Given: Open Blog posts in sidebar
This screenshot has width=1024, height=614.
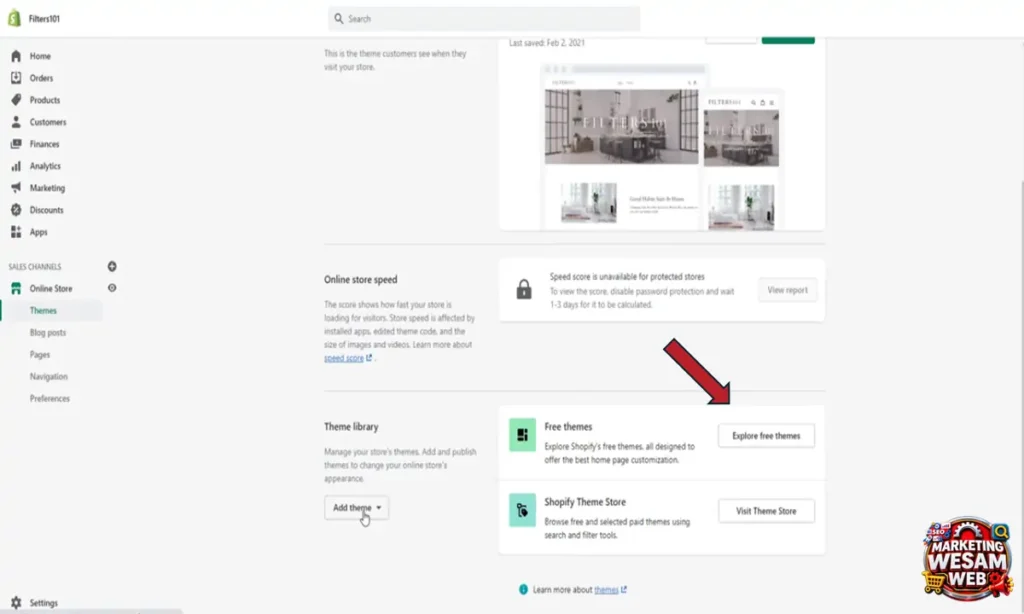Looking at the screenshot, I should click(x=48, y=332).
